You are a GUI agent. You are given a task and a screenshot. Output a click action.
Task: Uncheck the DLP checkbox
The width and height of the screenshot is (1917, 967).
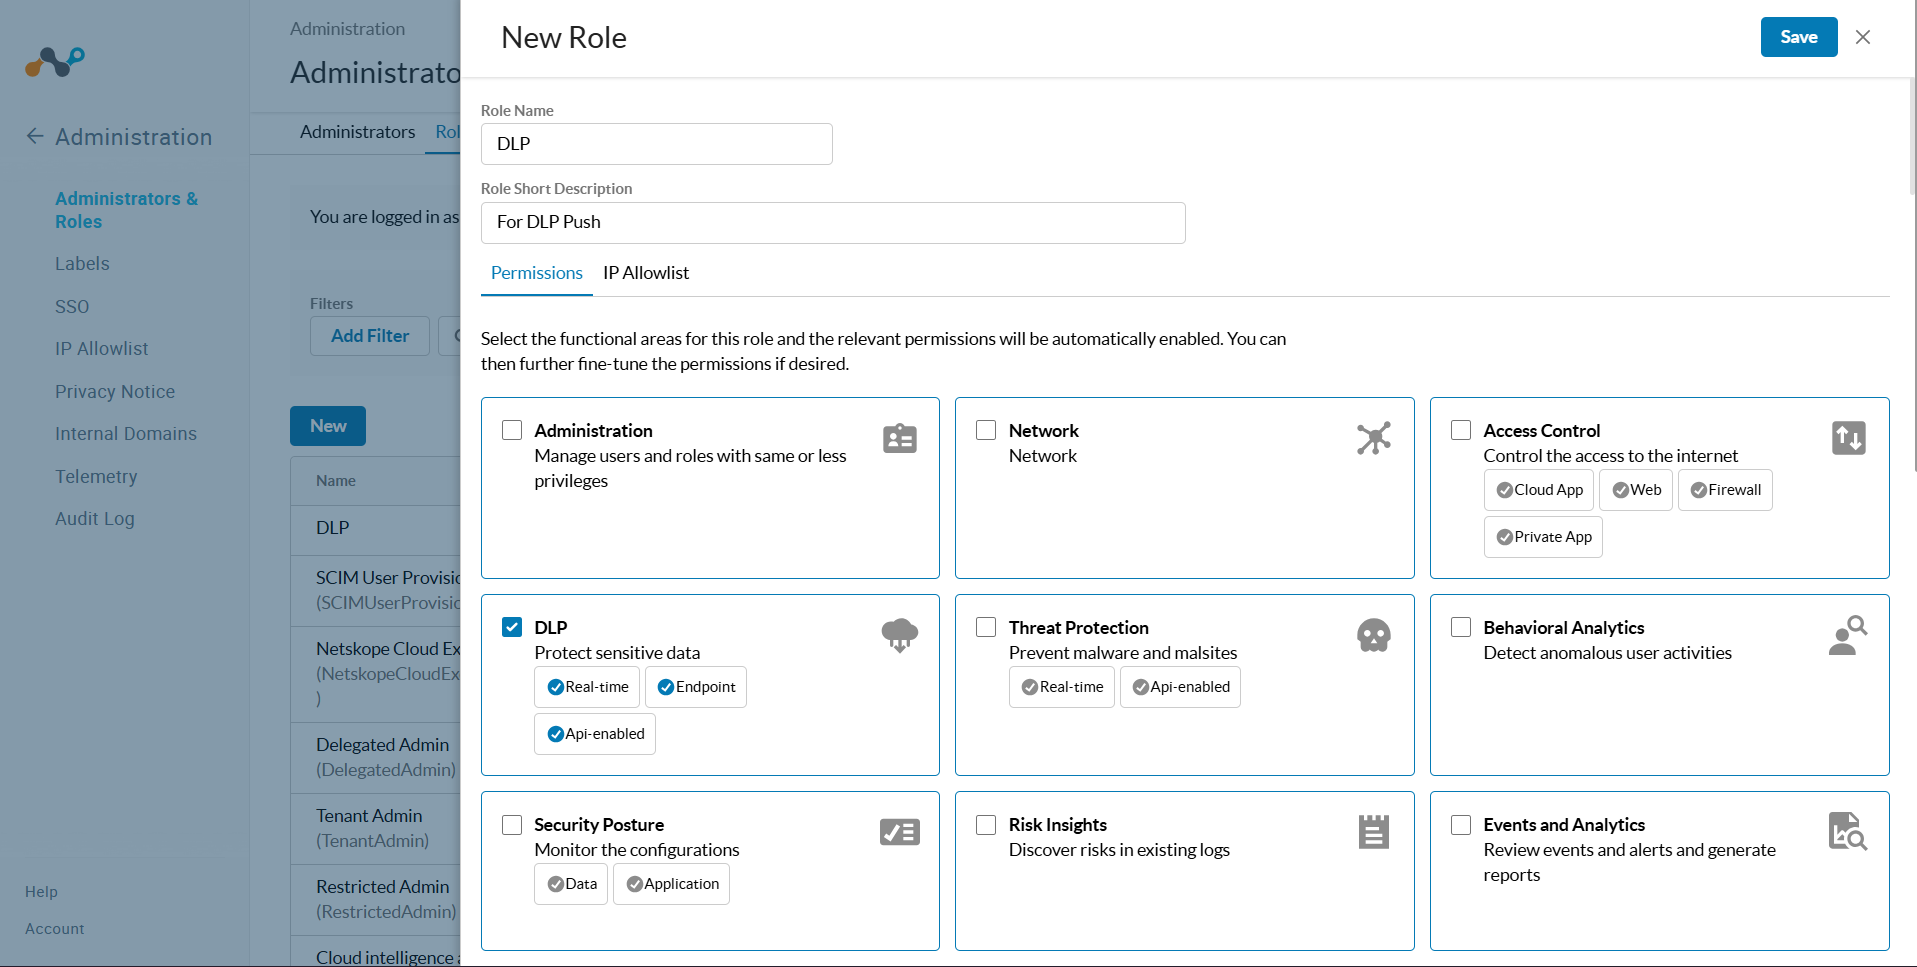512,627
